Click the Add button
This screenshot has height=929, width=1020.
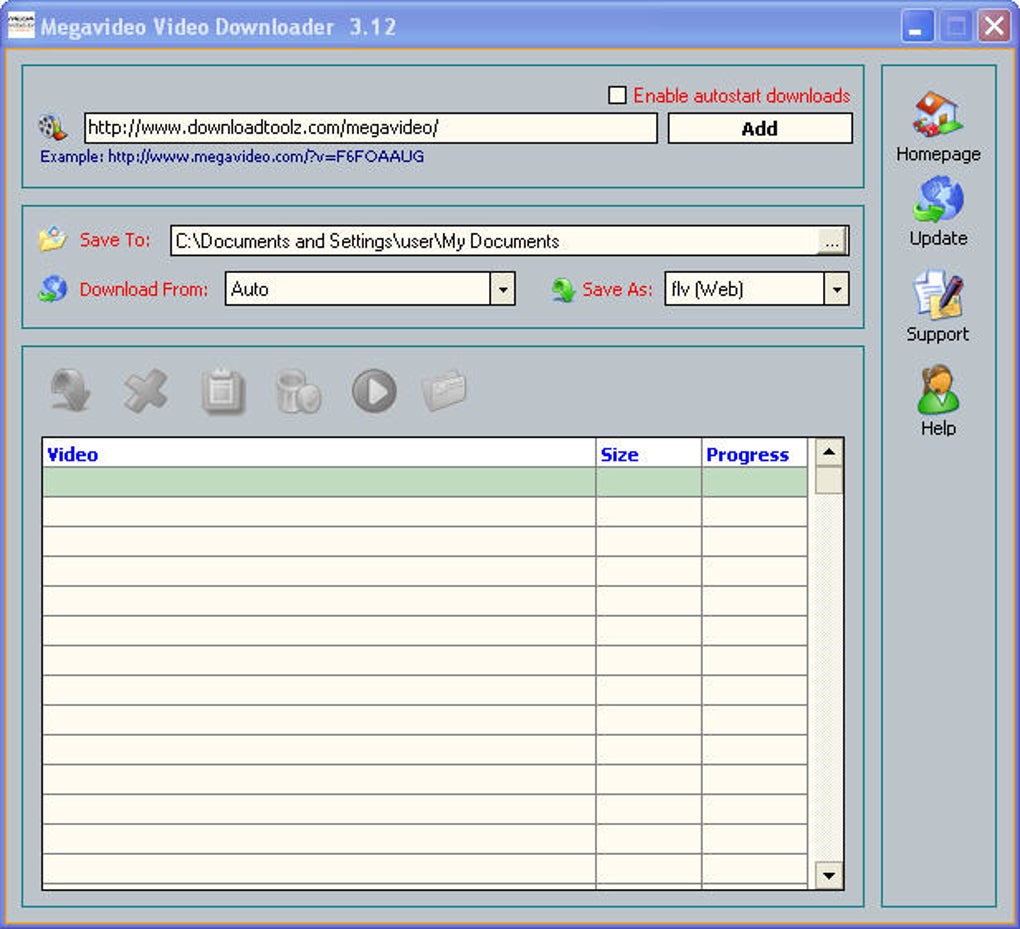tap(760, 128)
